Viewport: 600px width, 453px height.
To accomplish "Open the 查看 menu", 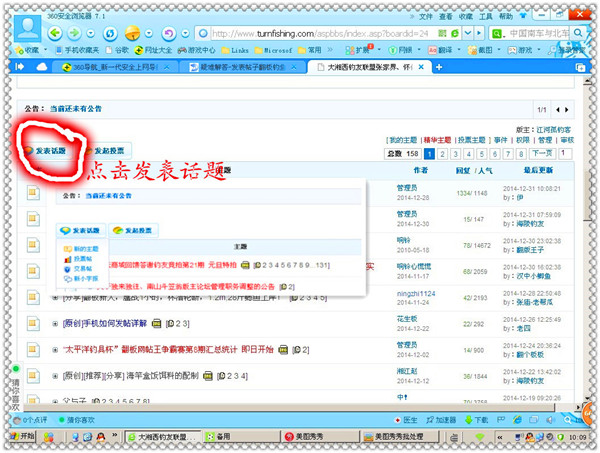I will coord(445,16).
